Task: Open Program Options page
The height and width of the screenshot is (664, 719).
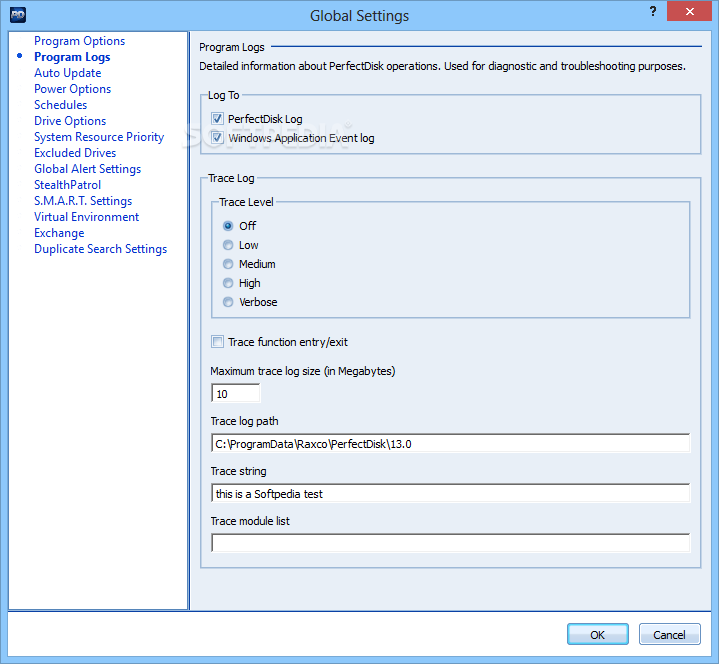Action: (79, 41)
